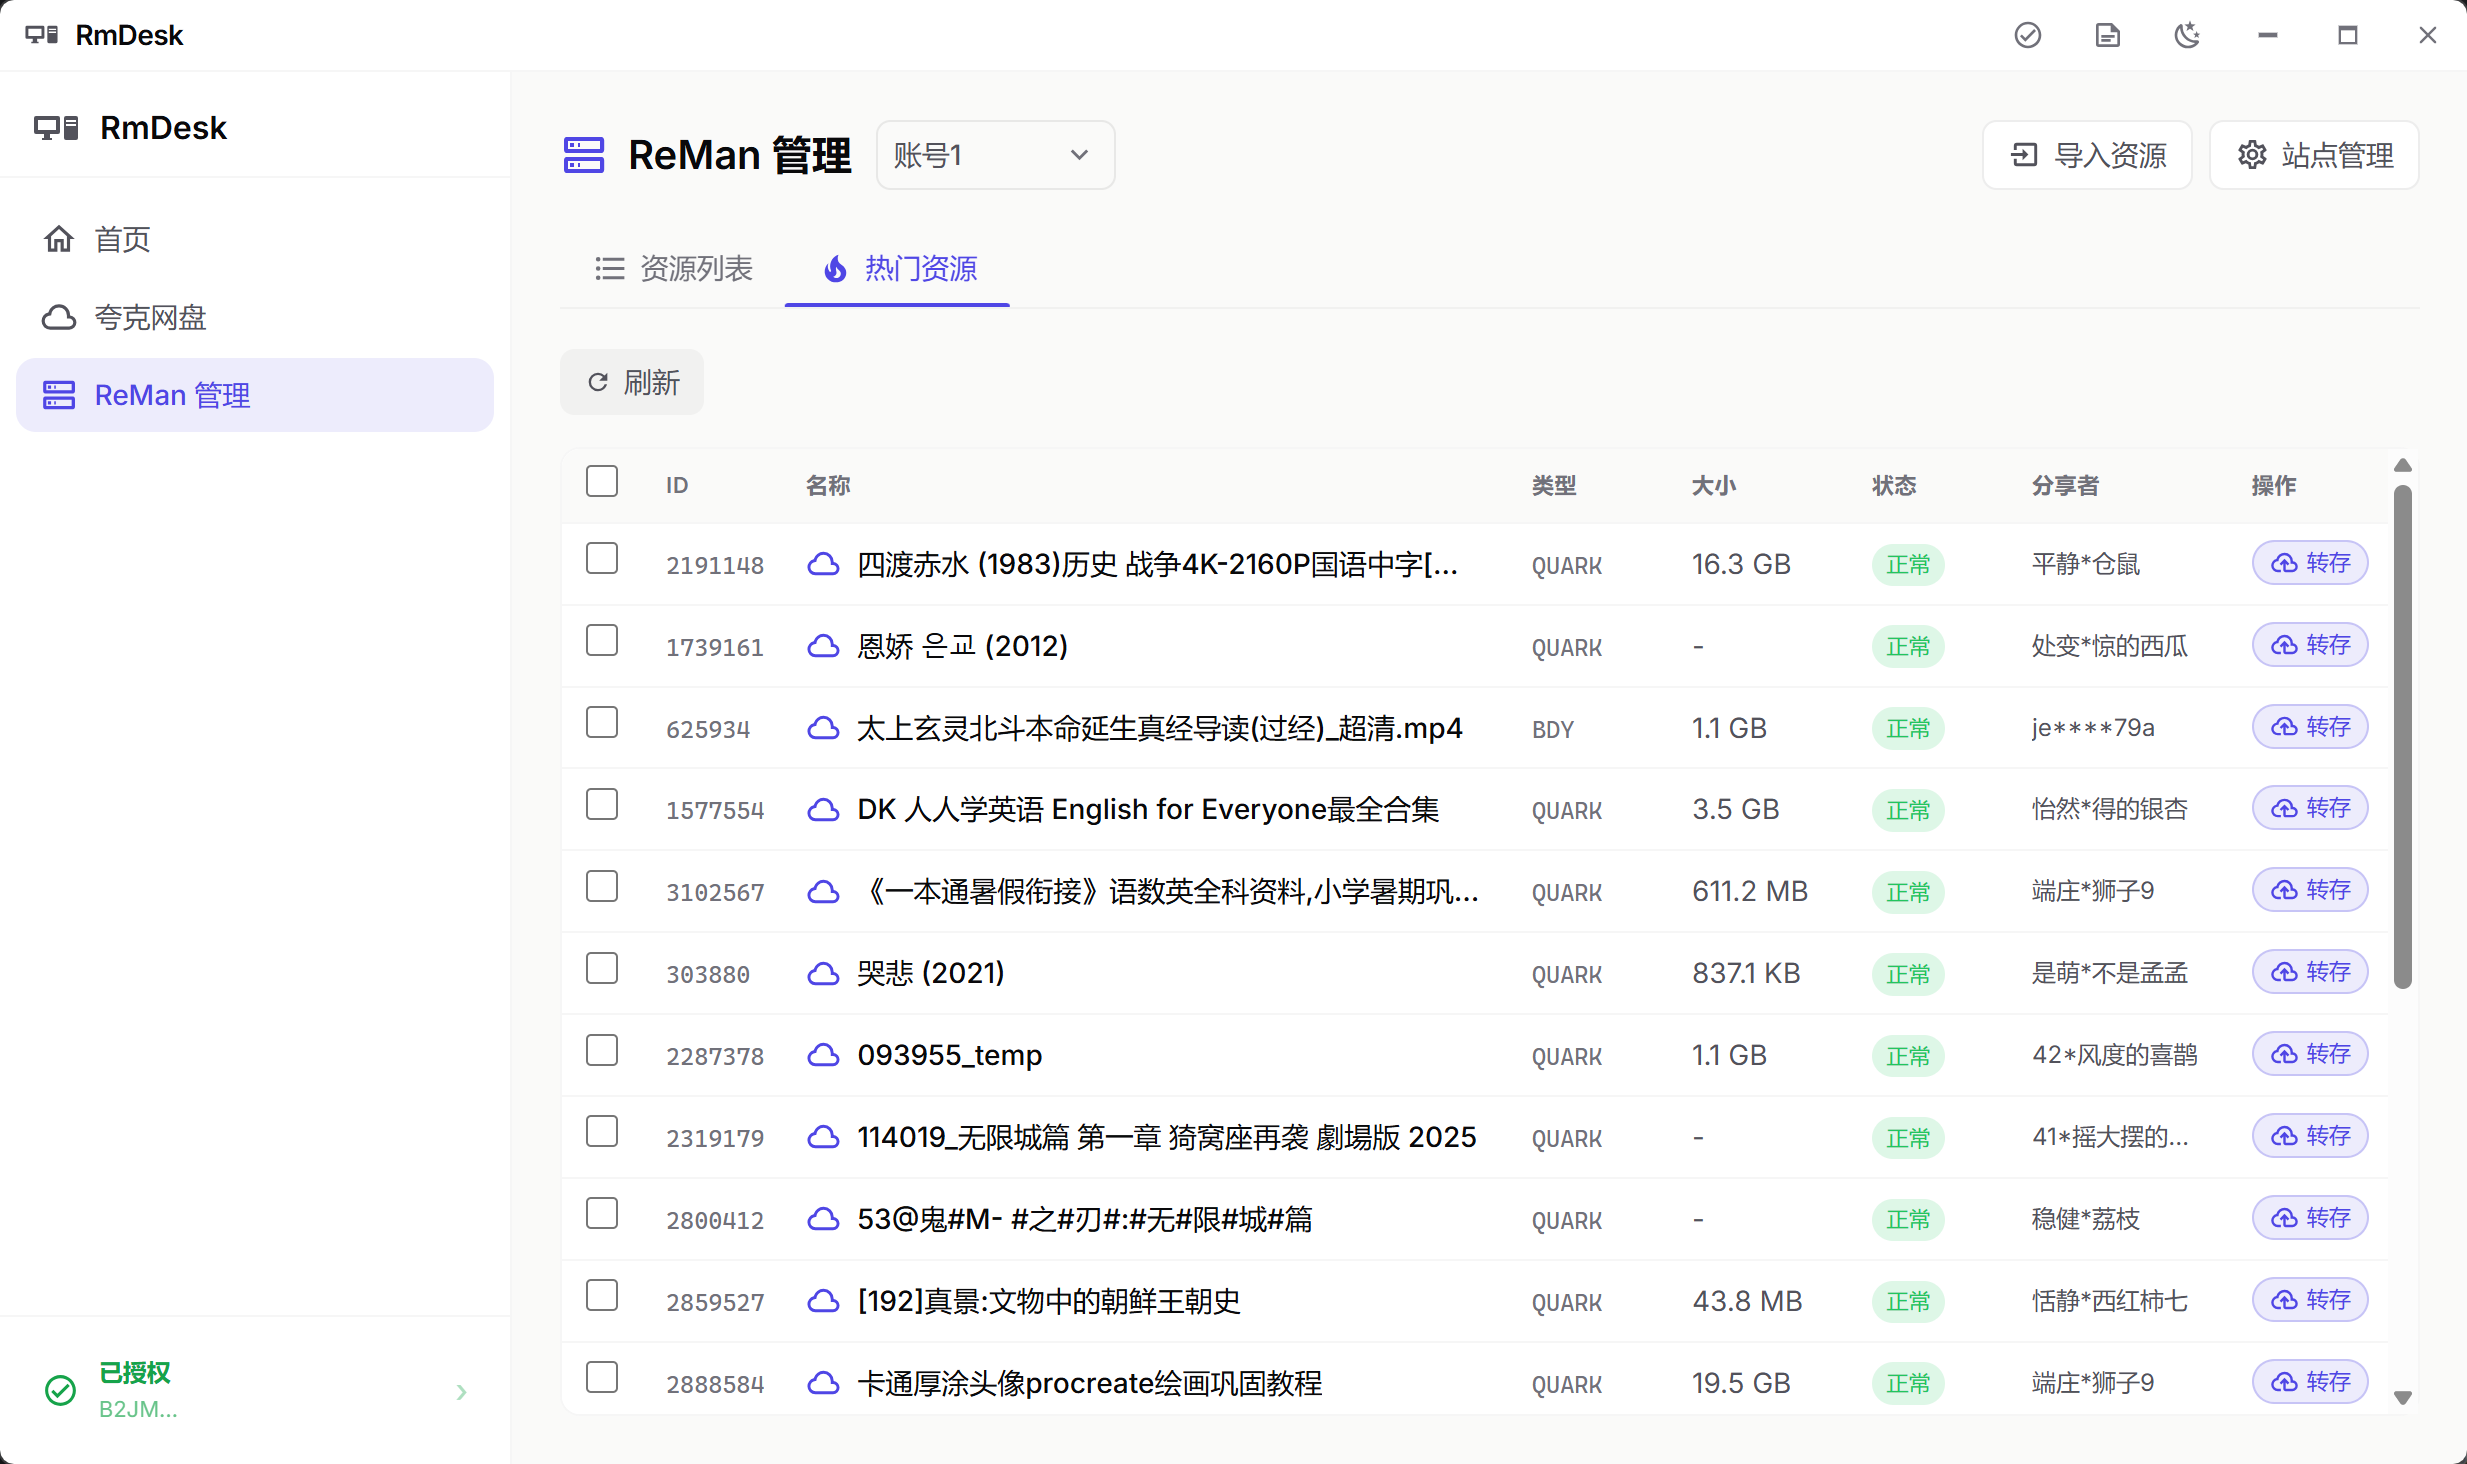Open the 账号1 account dropdown
This screenshot has height=1464, width=2467.
[995, 155]
